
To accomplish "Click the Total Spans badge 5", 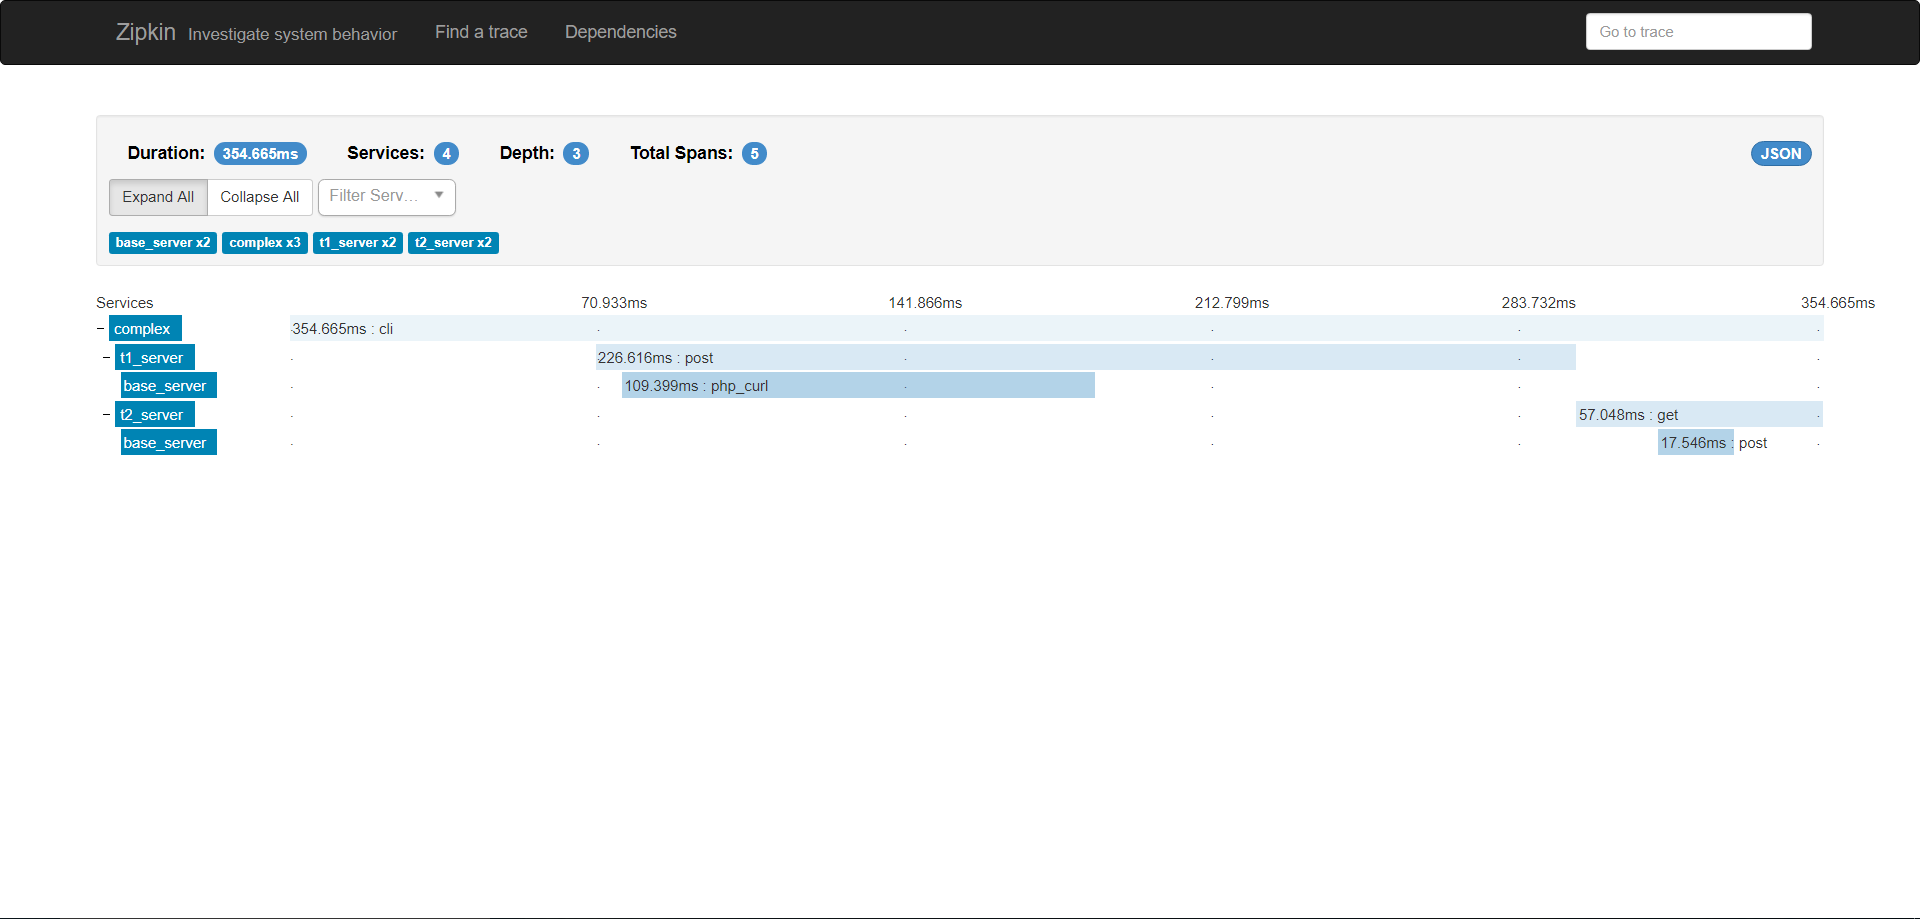I will 754,154.
